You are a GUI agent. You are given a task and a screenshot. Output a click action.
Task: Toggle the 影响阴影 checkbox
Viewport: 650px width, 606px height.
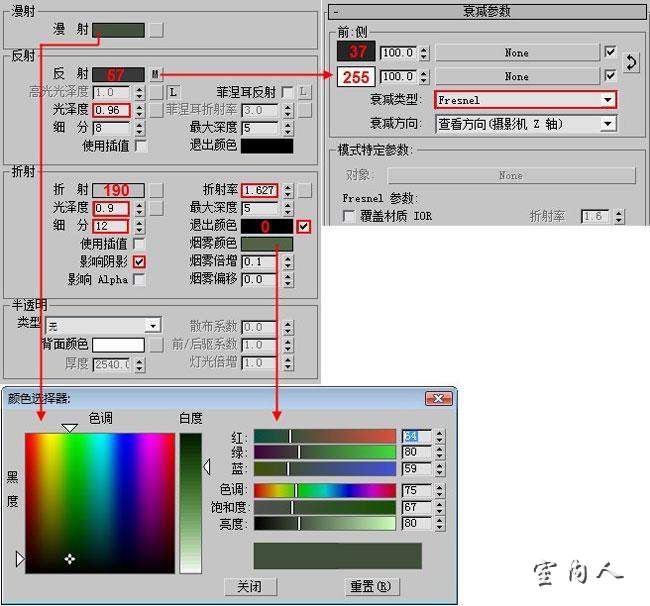coord(139,262)
